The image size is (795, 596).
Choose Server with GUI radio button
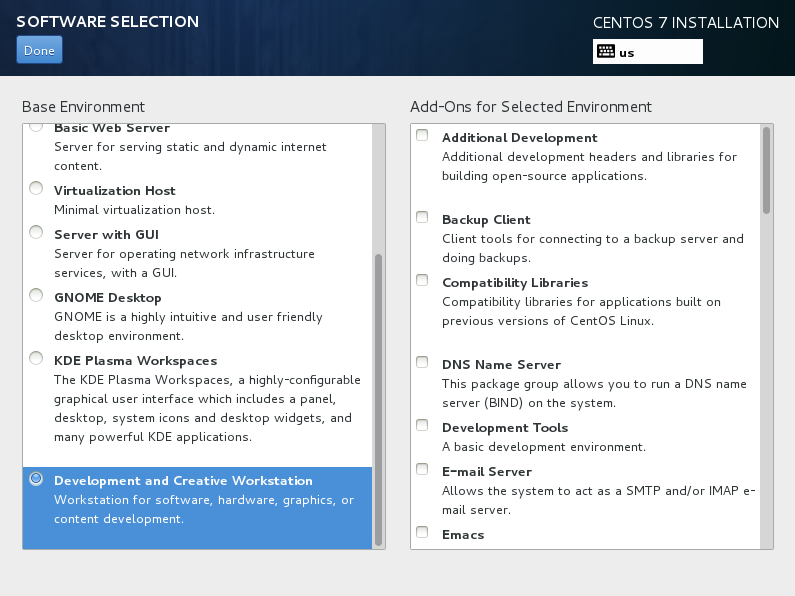pos(36,232)
